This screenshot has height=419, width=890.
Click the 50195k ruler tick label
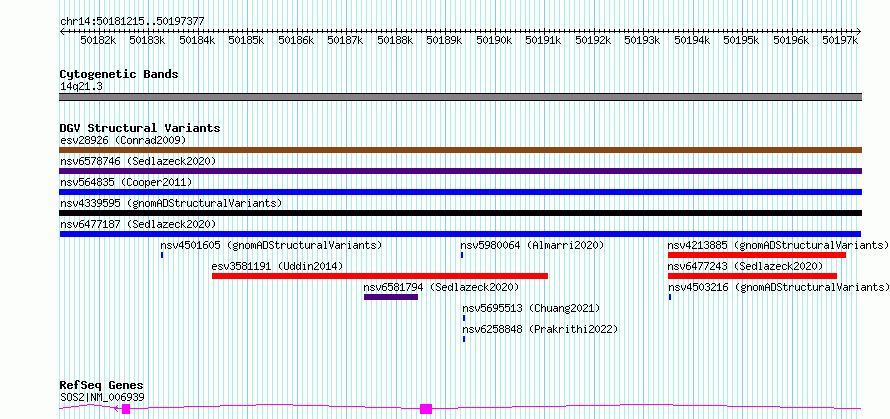tap(741, 40)
